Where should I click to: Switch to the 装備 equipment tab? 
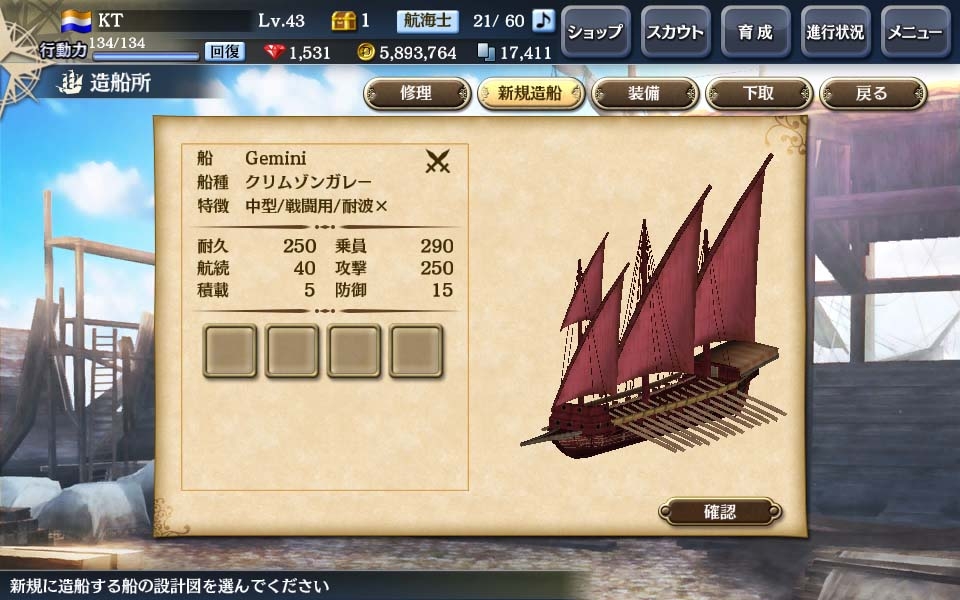click(645, 94)
